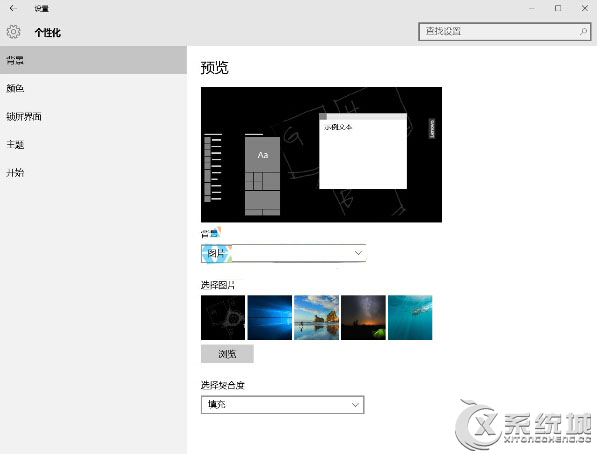
Task: Click the 选择契合度 label
Action: pyautogui.click(x=222, y=385)
